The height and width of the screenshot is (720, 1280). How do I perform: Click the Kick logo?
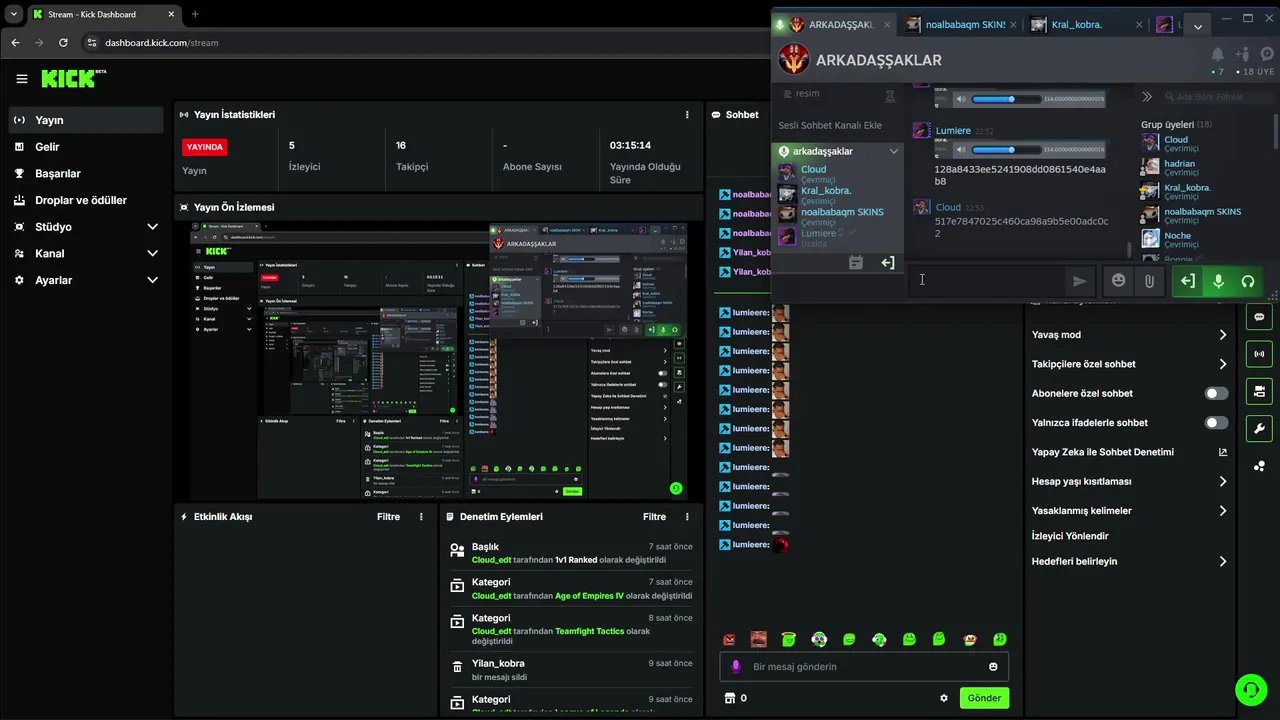click(x=73, y=78)
